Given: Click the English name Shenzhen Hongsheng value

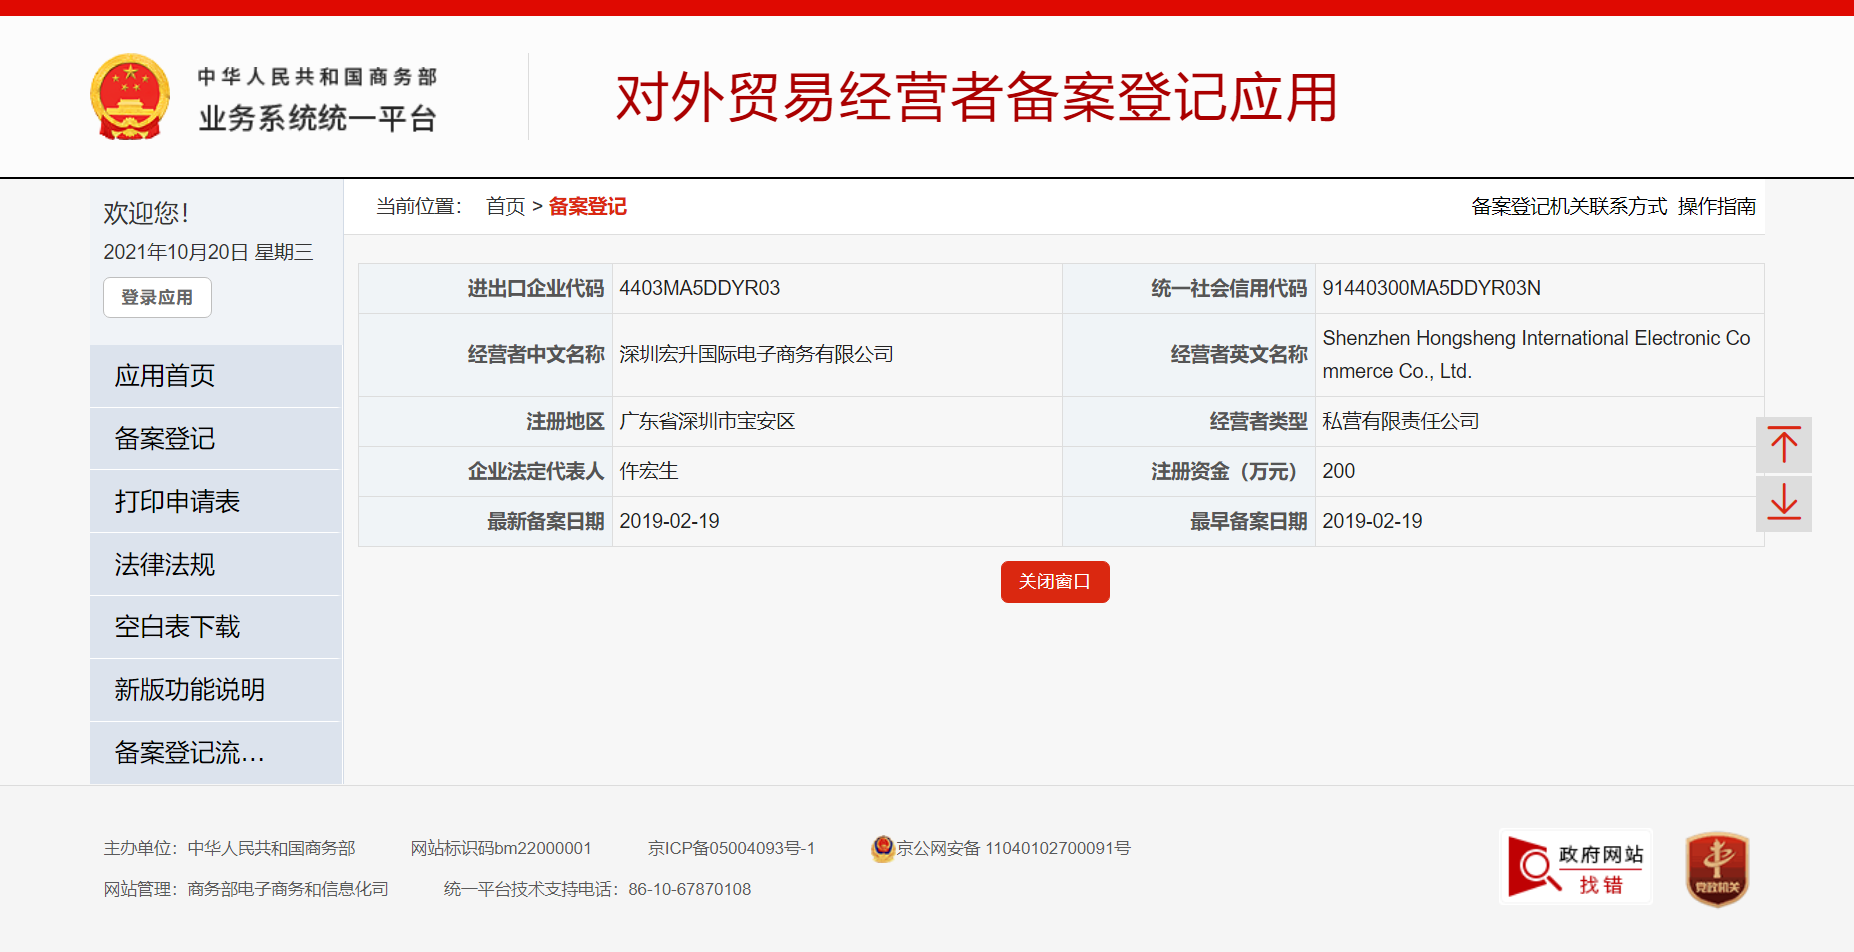Looking at the screenshot, I should (x=1536, y=354).
